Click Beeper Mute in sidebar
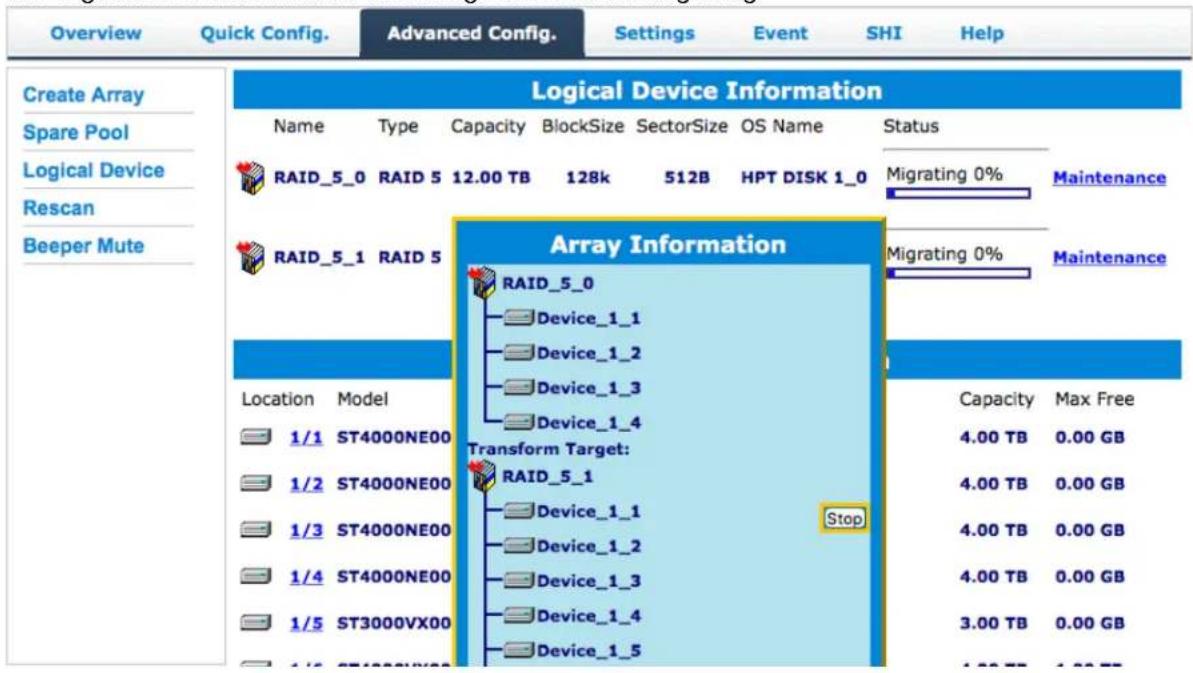This screenshot has height=673, width=1193. click(83, 246)
